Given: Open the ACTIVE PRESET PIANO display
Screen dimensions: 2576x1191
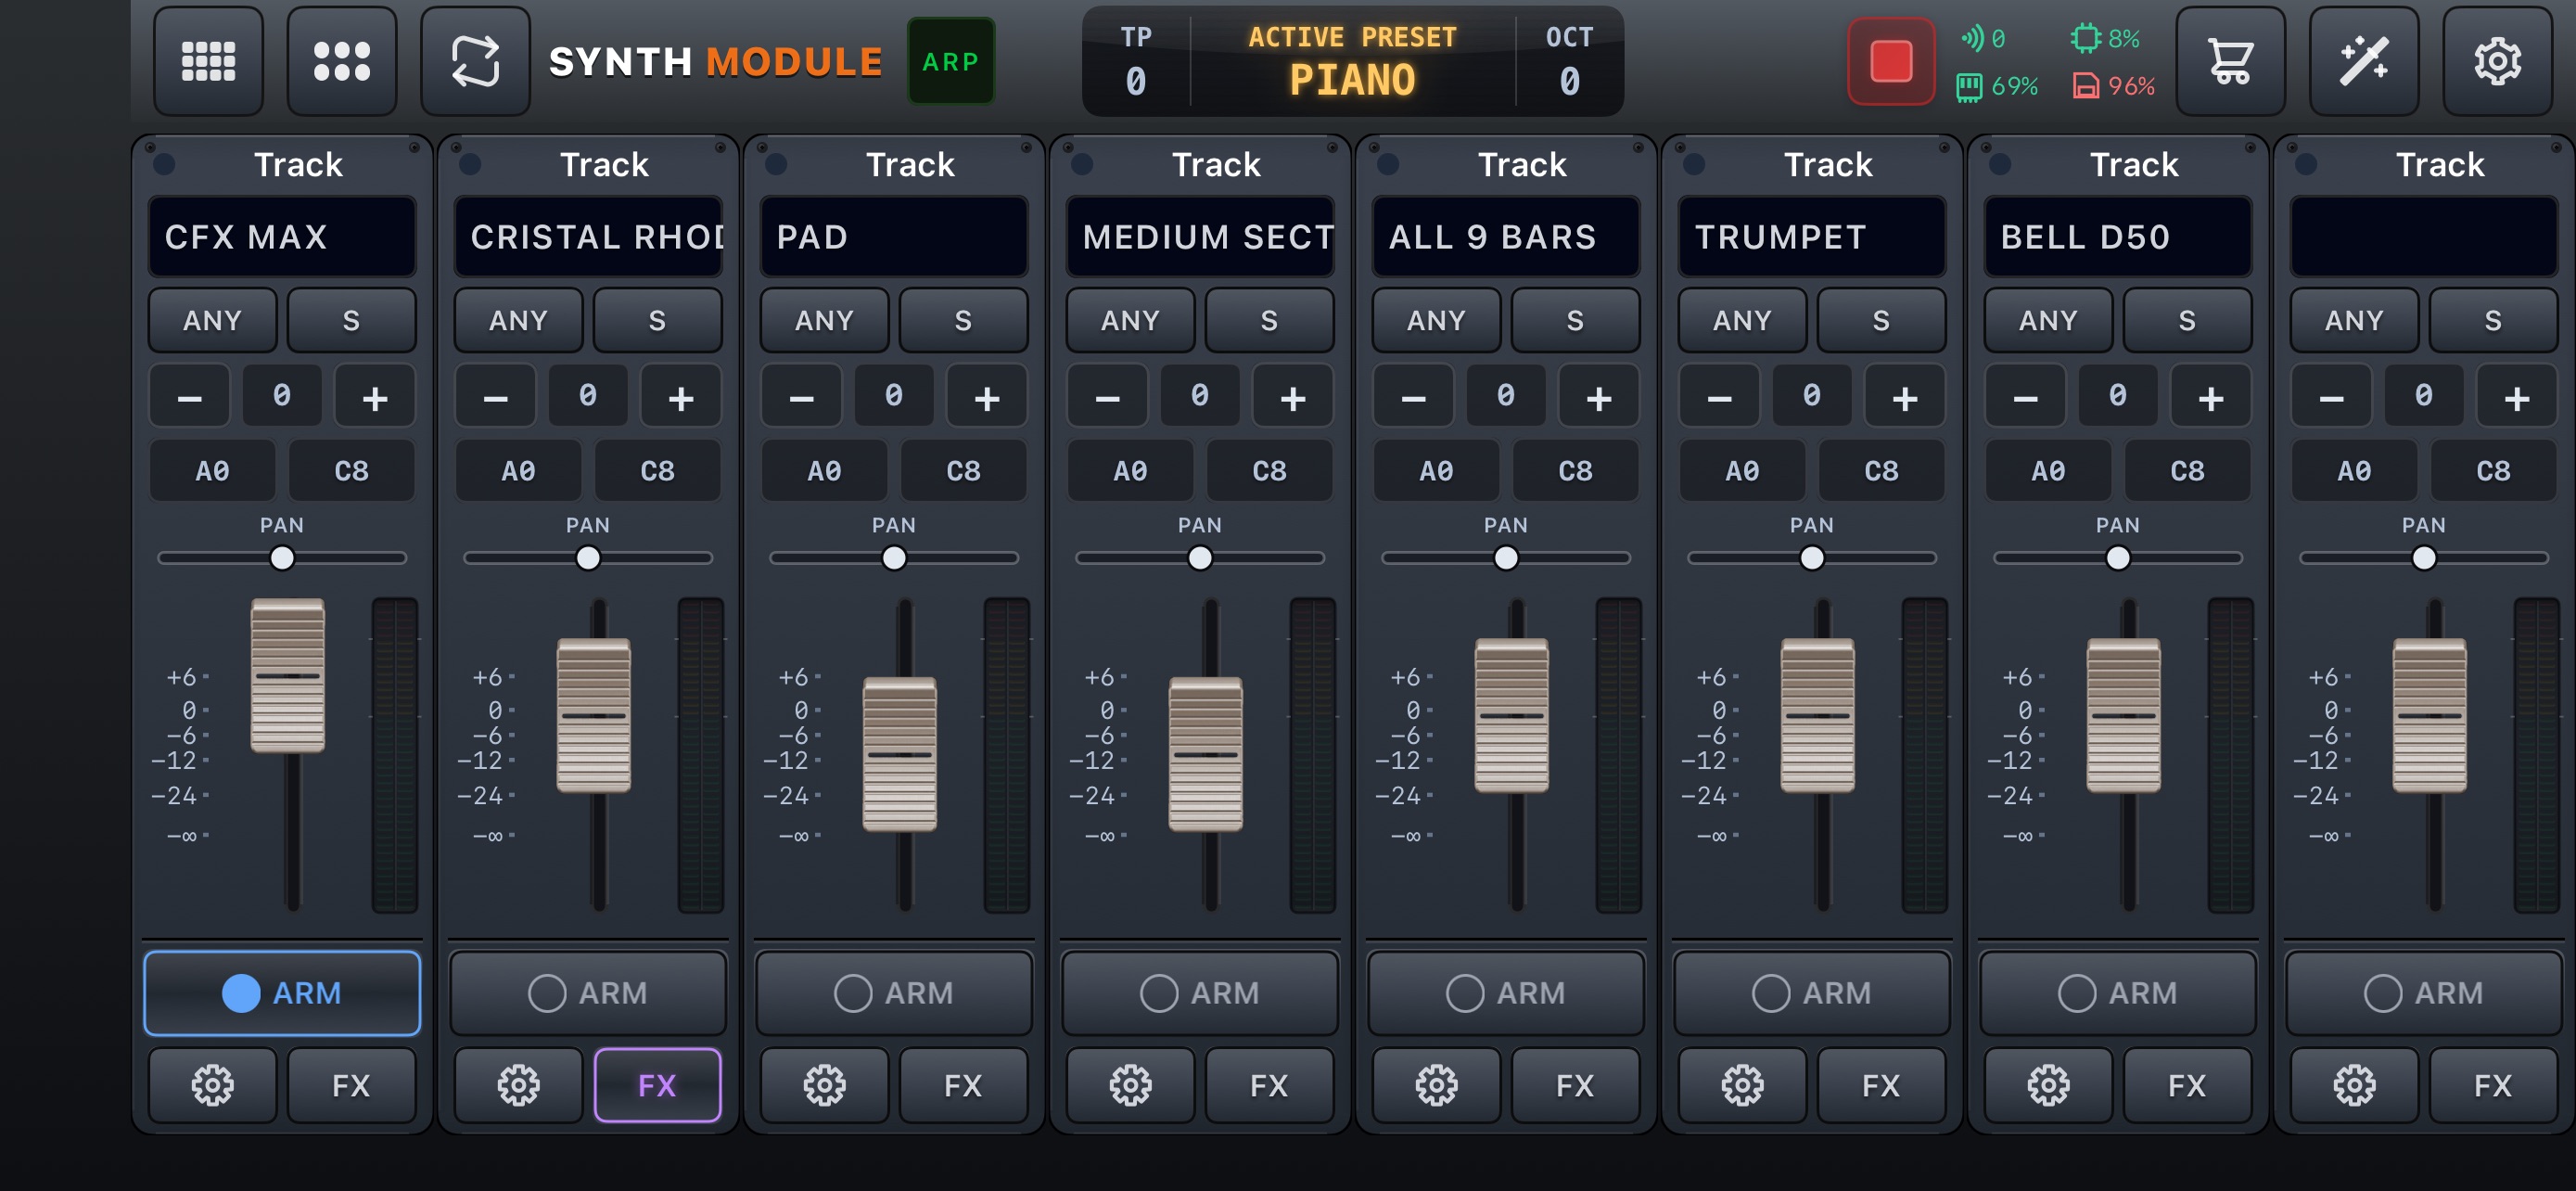Looking at the screenshot, I should click(1352, 61).
